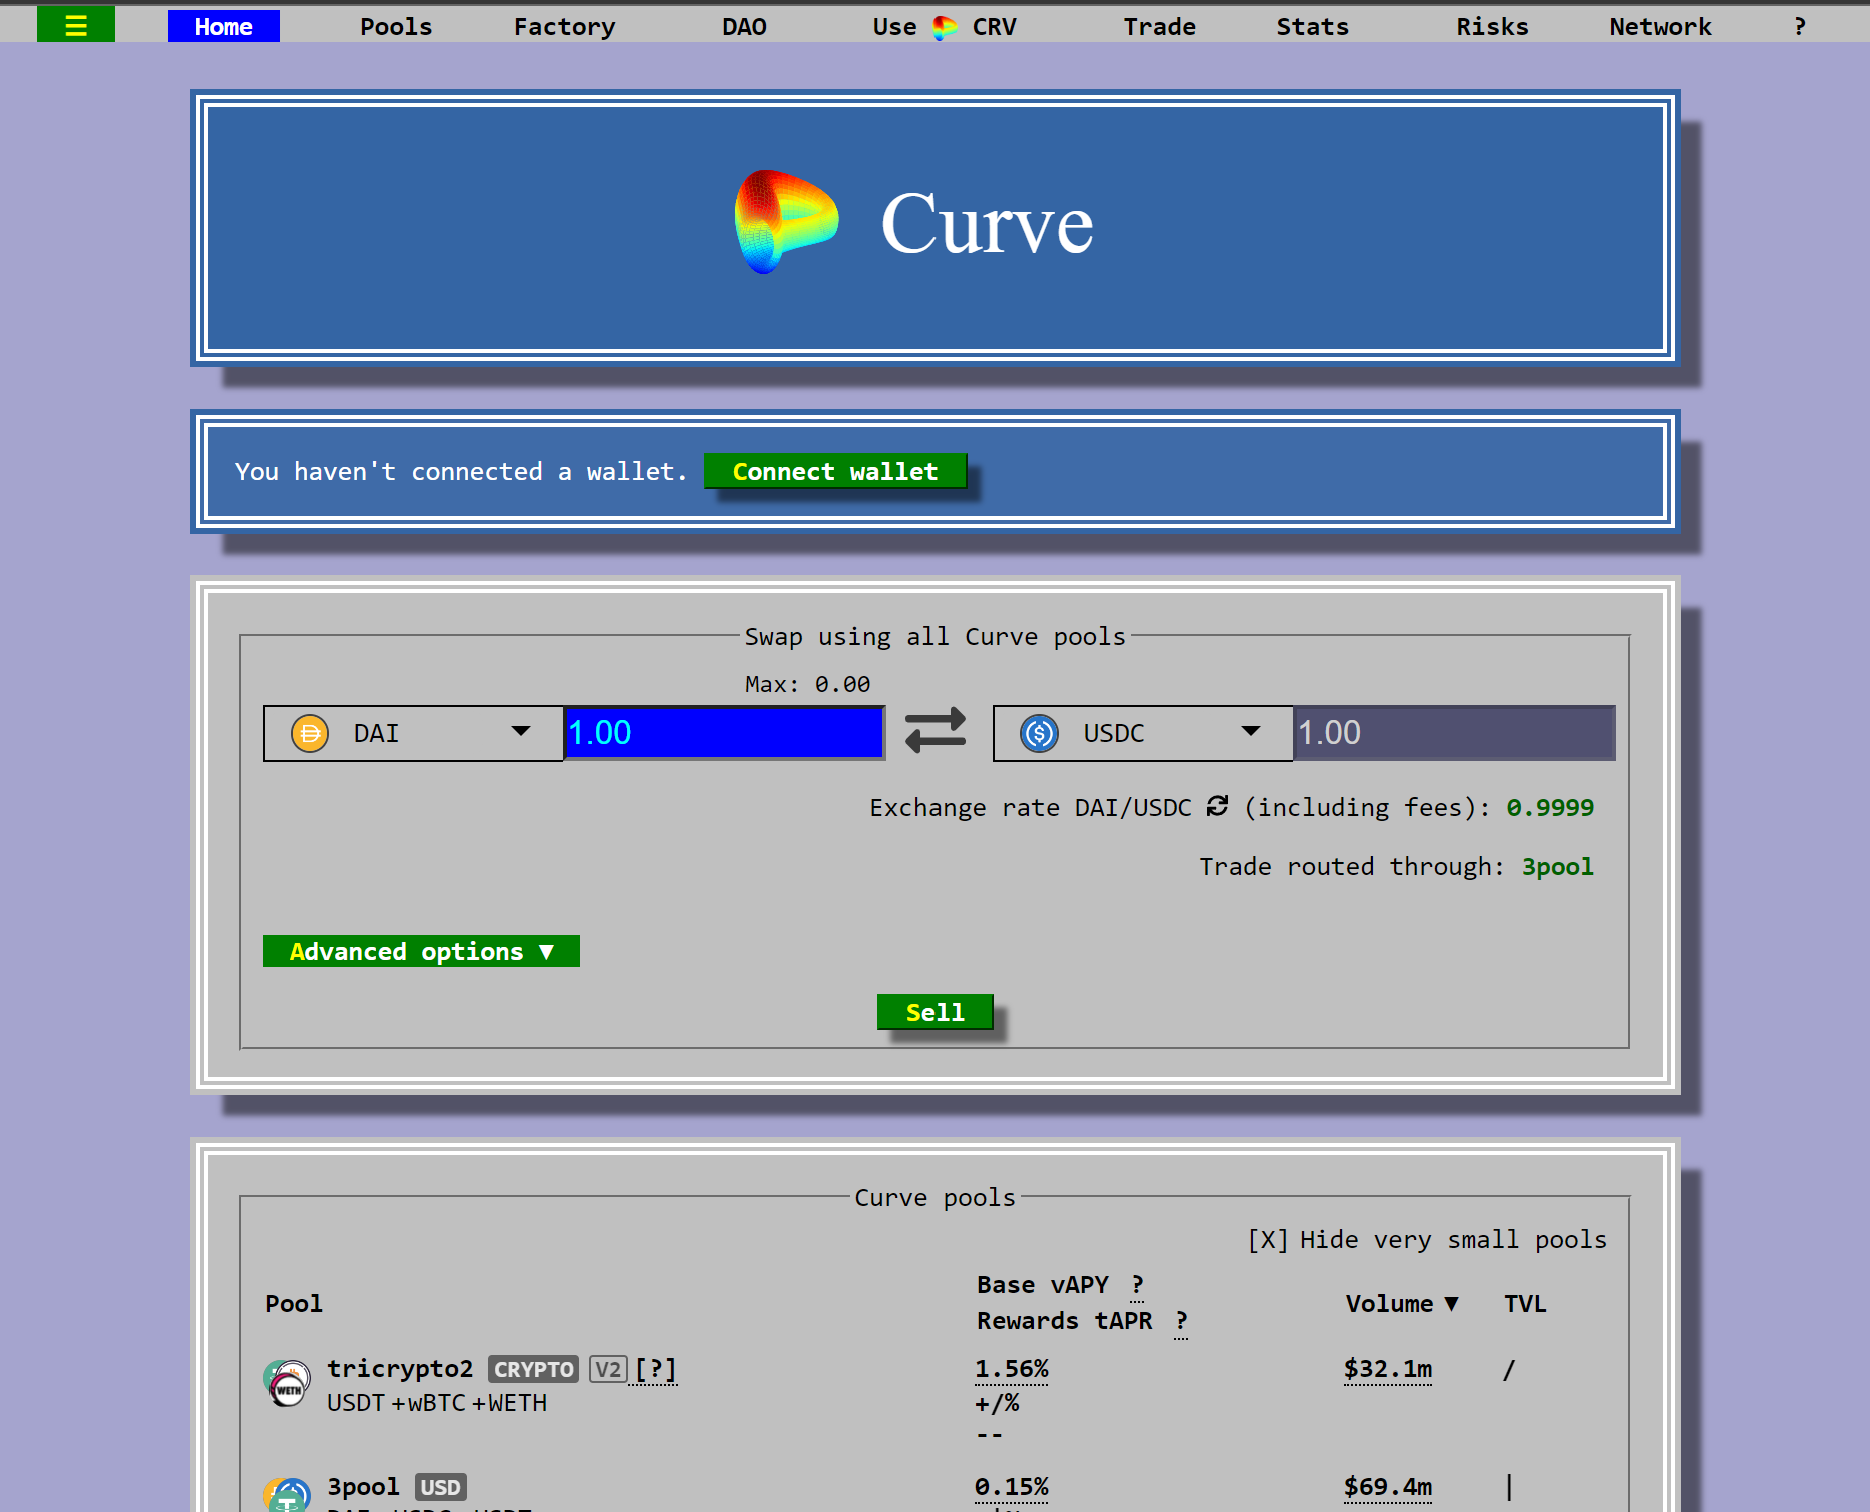1870x1512 pixels.
Task: Click the Curve rainbow logo
Action: pyautogui.click(x=786, y=222)
